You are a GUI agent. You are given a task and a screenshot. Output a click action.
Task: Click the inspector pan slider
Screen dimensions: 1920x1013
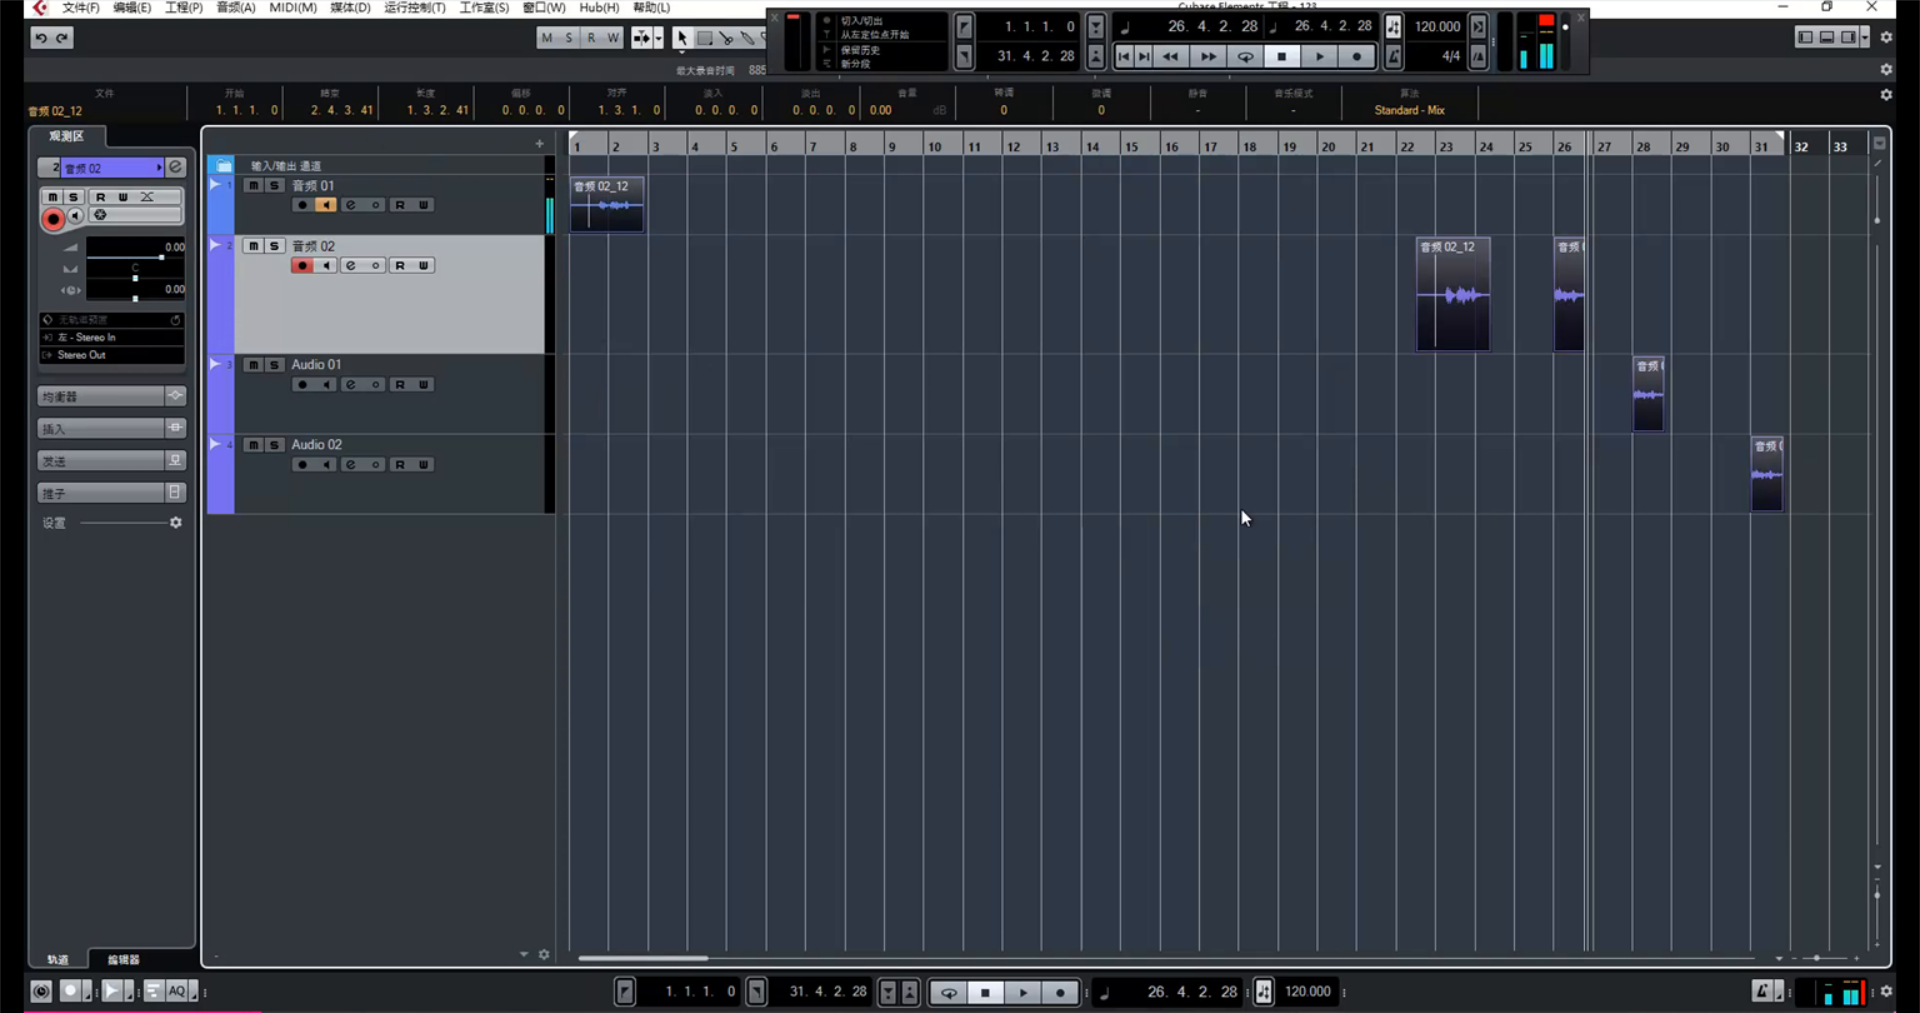(x=135, y=277)
